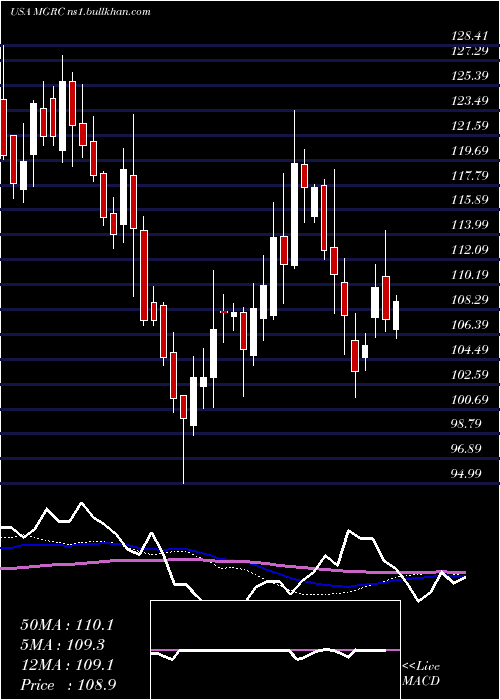The height and width of the screenshot is (700, 500).
Task: Click the 117.79 price axis label
Action: click(x=468, y=175)
